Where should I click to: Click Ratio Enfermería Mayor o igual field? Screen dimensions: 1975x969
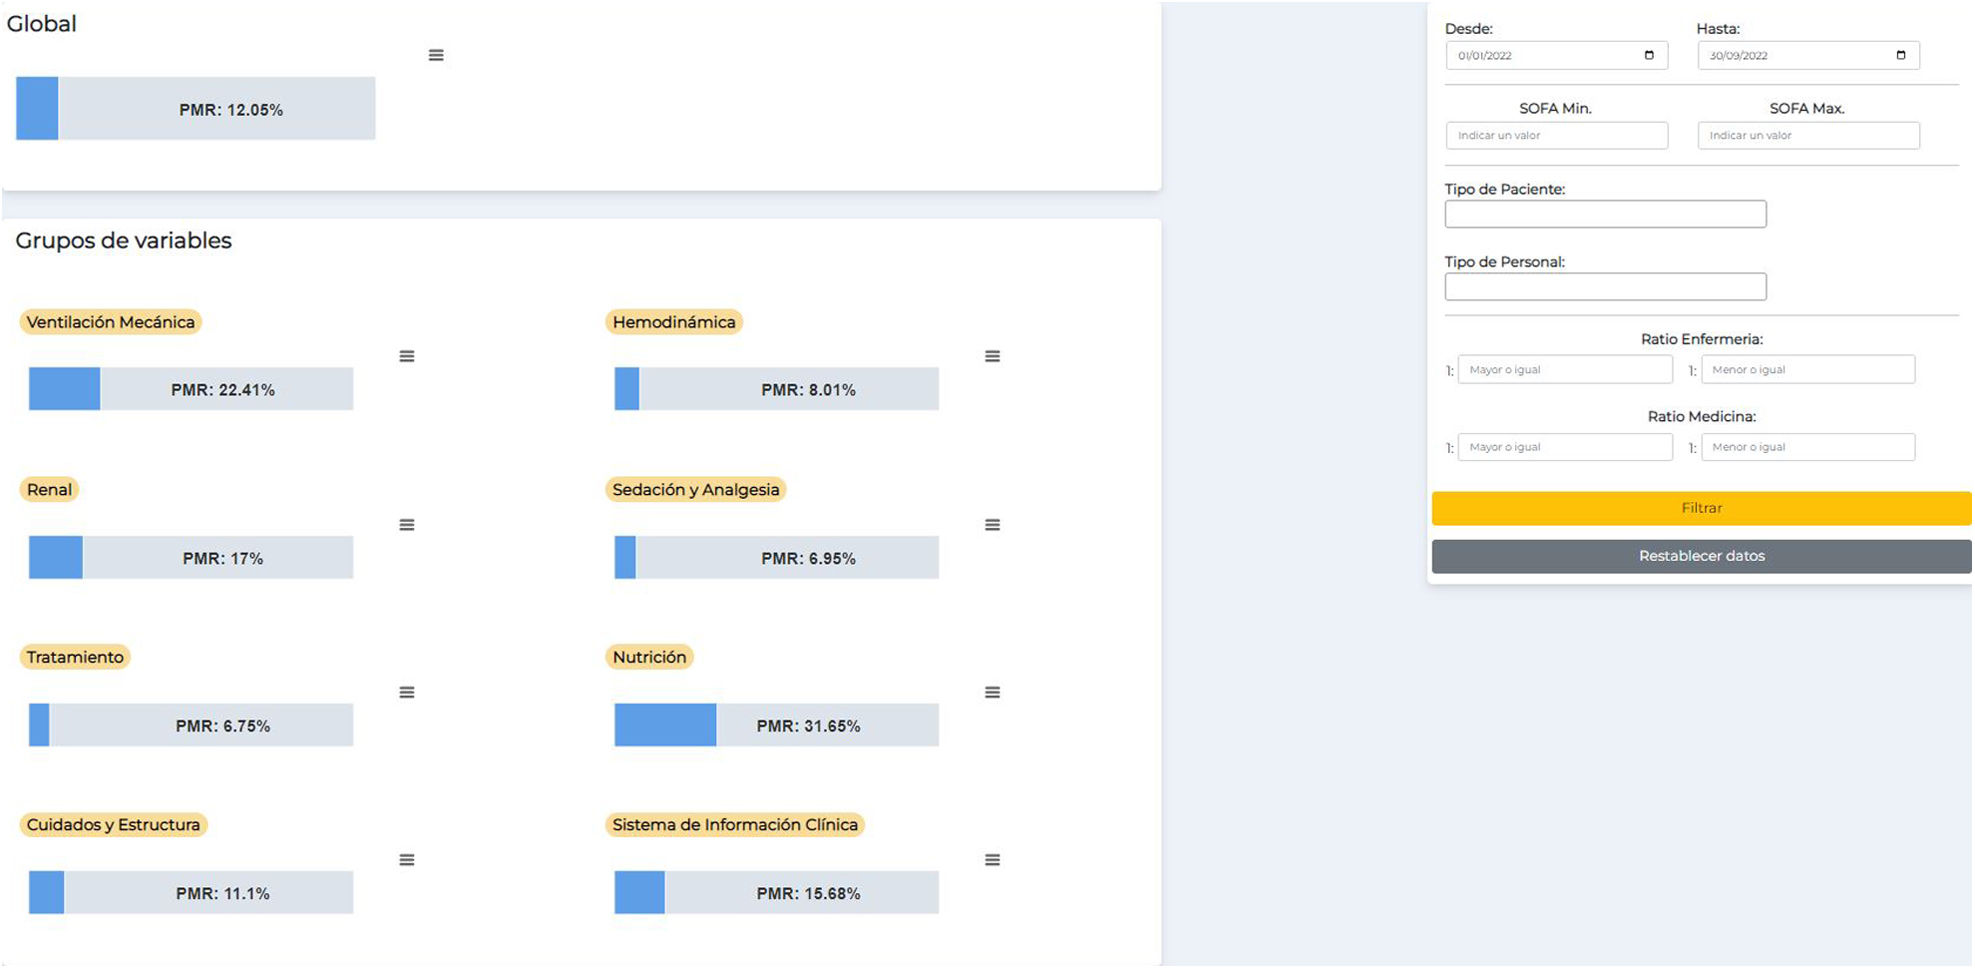click(x=1564, y=369)
